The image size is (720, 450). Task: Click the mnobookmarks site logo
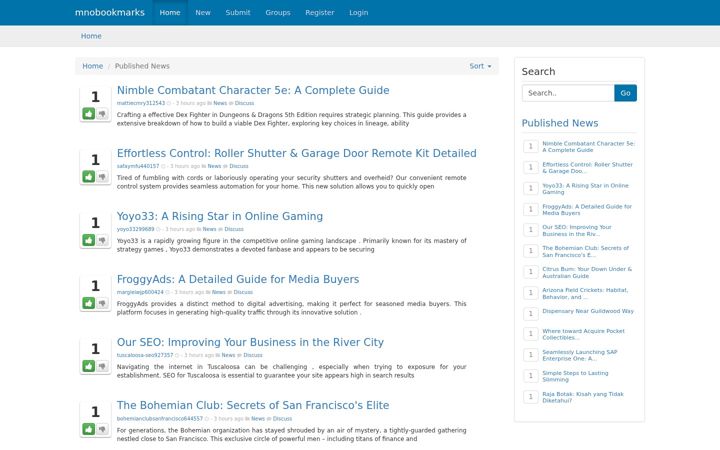point(110,12)
